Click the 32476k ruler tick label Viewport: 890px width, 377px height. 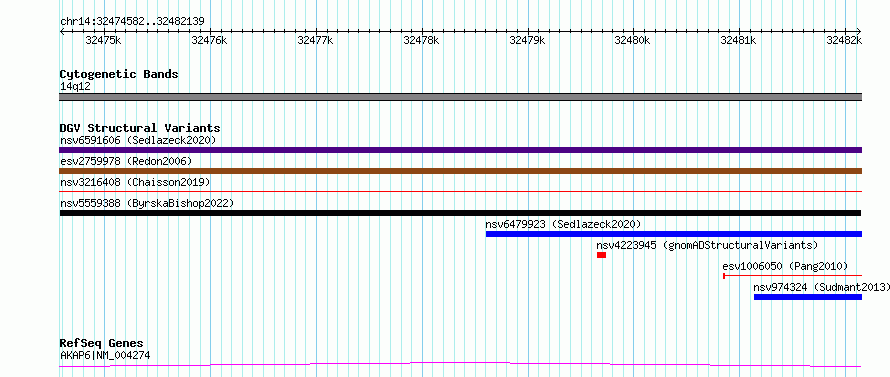[209, 40]
